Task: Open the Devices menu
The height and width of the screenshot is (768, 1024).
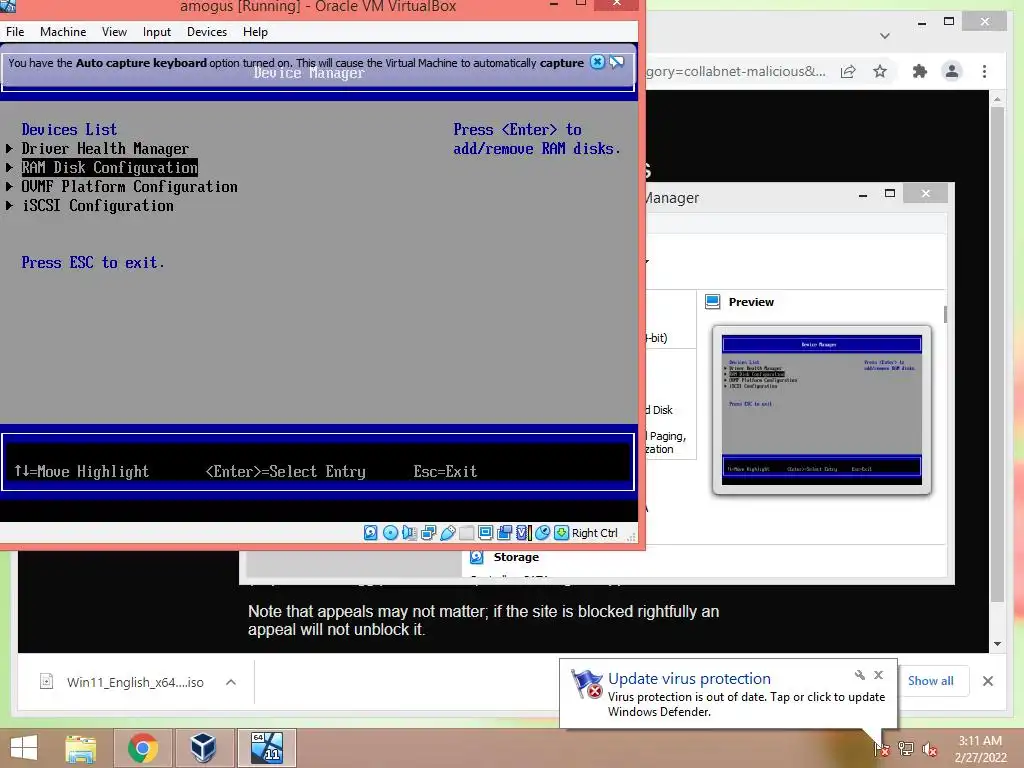Action: [207, 31]
